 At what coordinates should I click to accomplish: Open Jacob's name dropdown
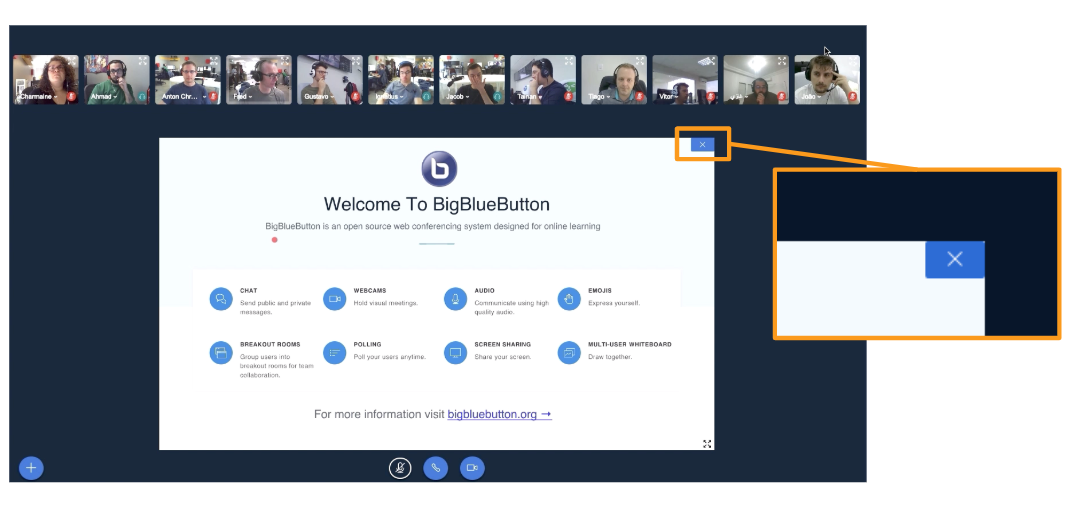(x=457, y=97)
